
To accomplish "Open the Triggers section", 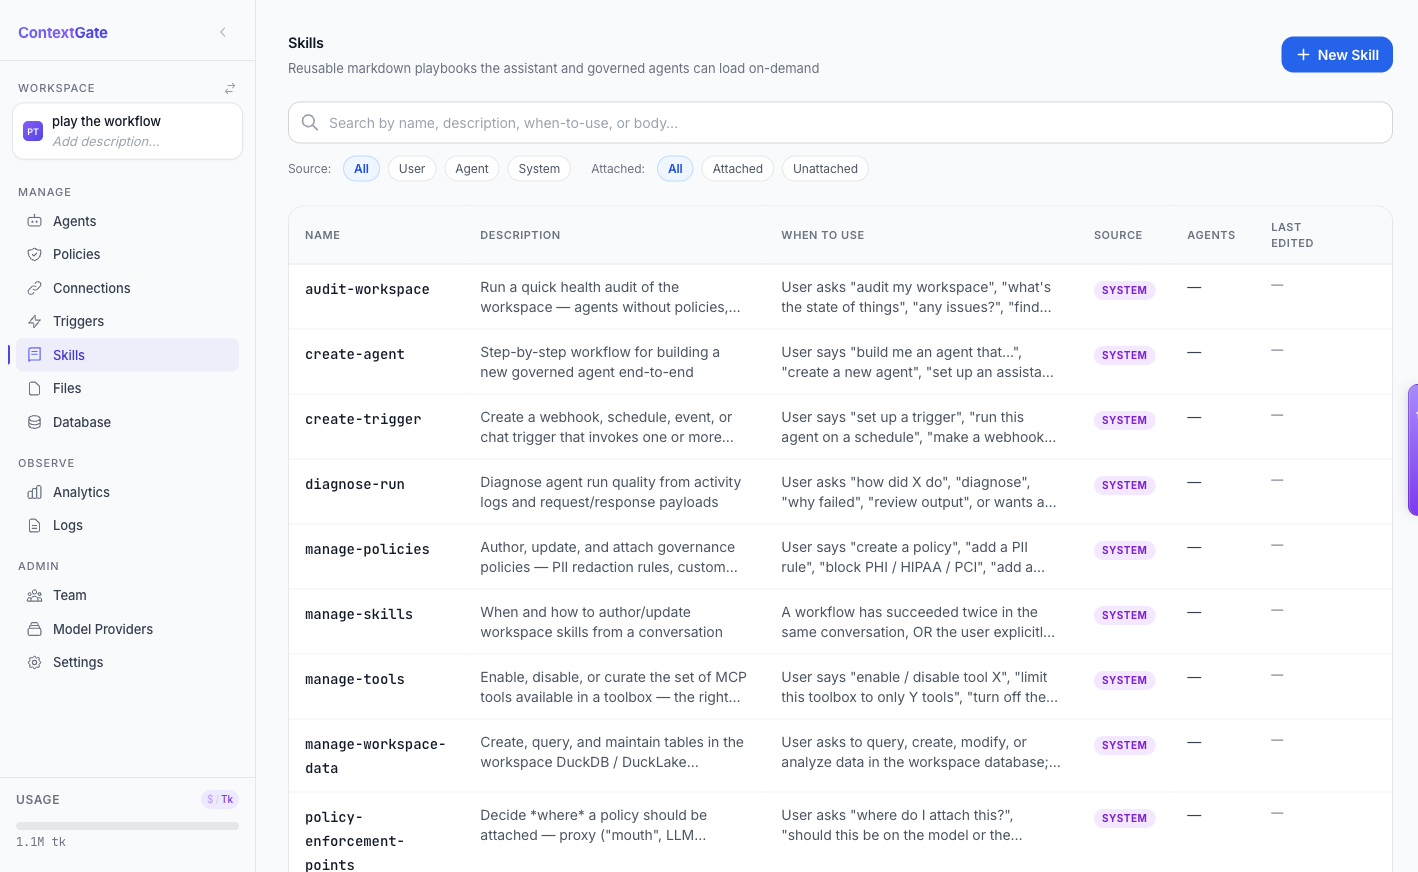I will point(127,321).
